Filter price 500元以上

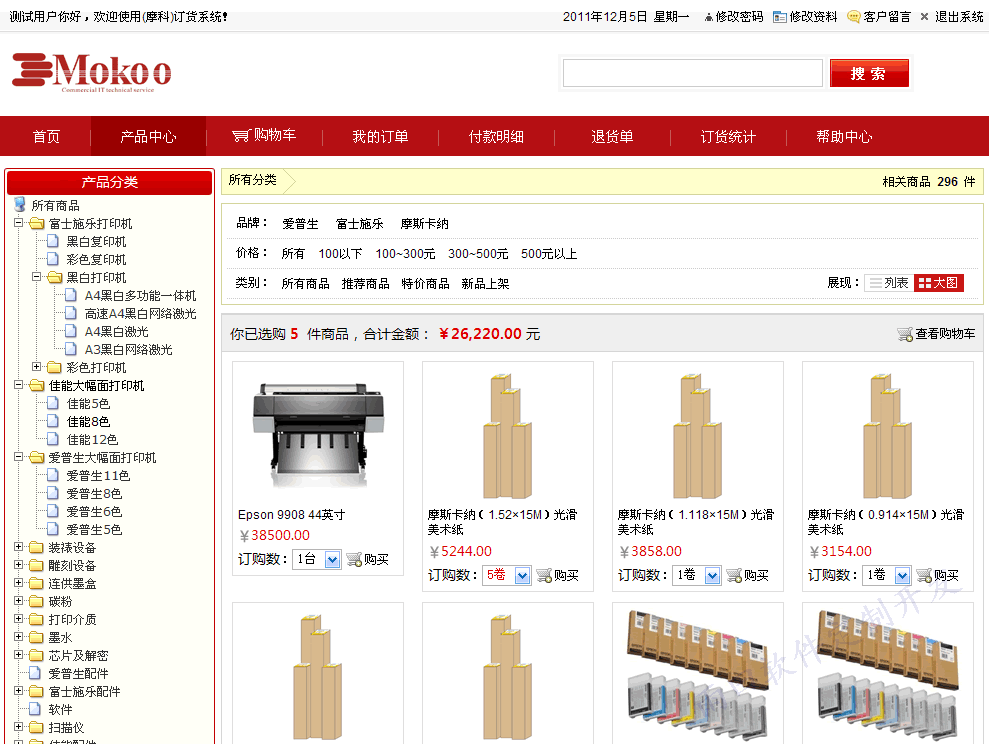point(549,254)
